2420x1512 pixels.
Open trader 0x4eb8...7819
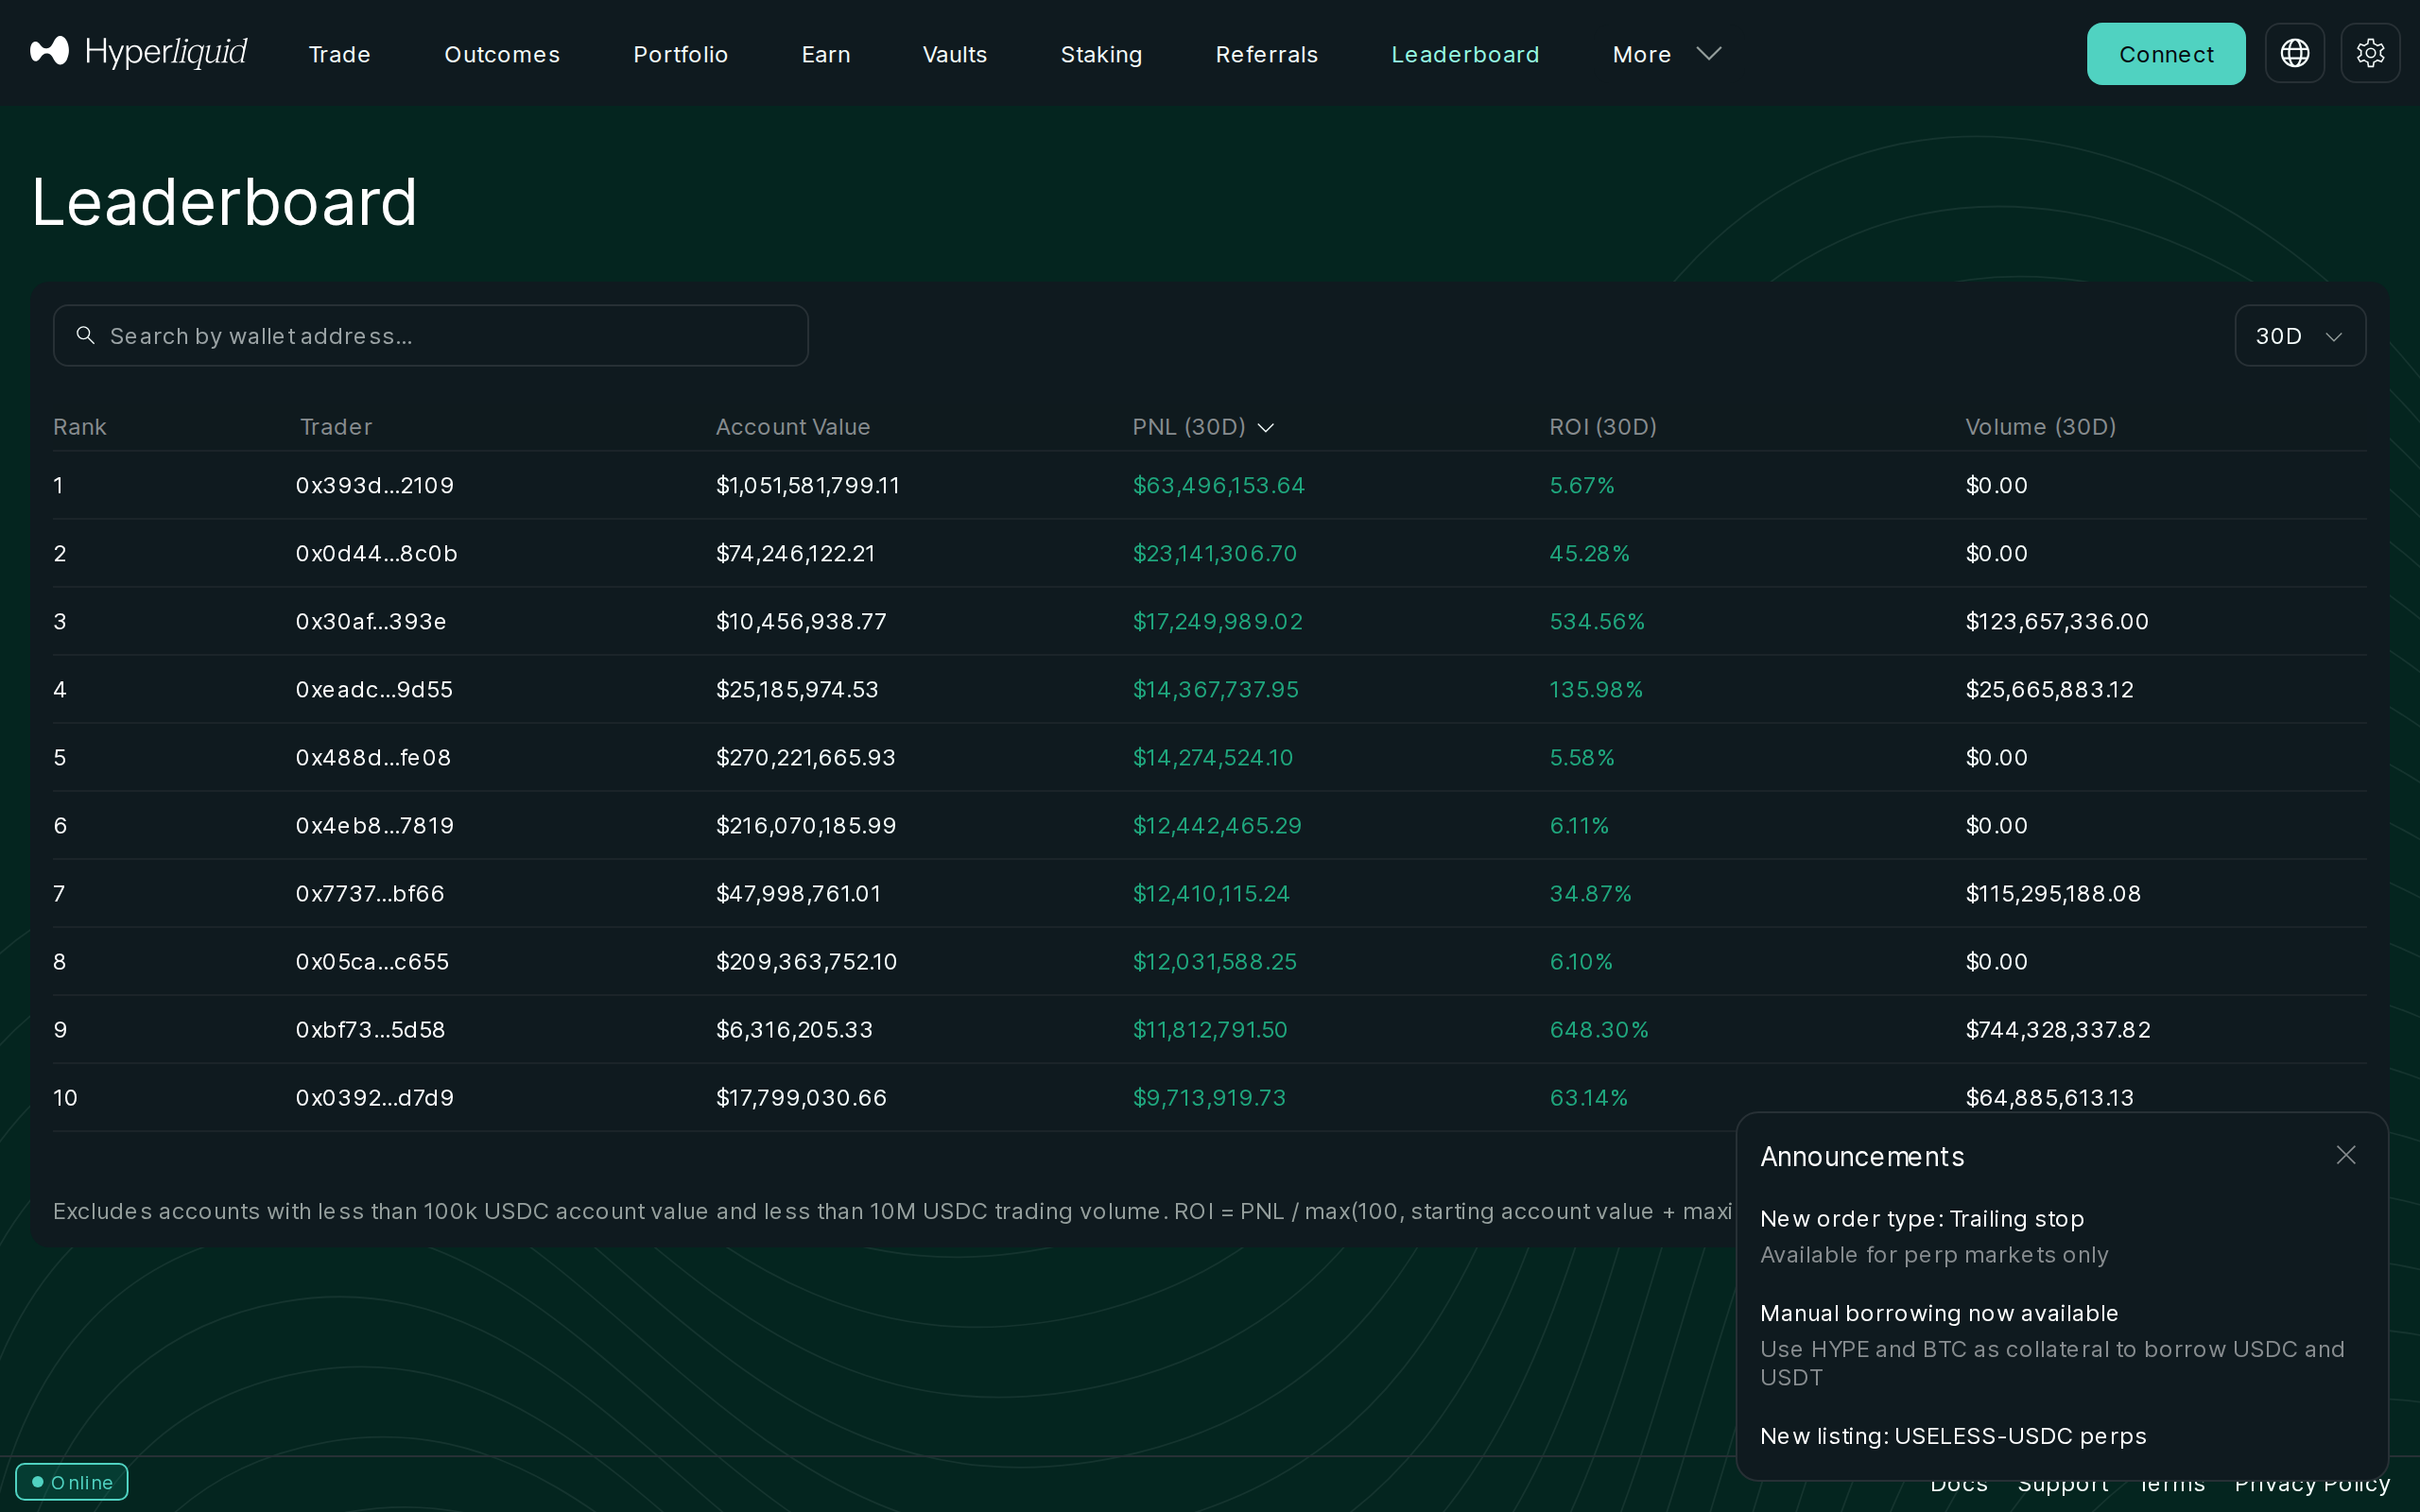point(374,825)
